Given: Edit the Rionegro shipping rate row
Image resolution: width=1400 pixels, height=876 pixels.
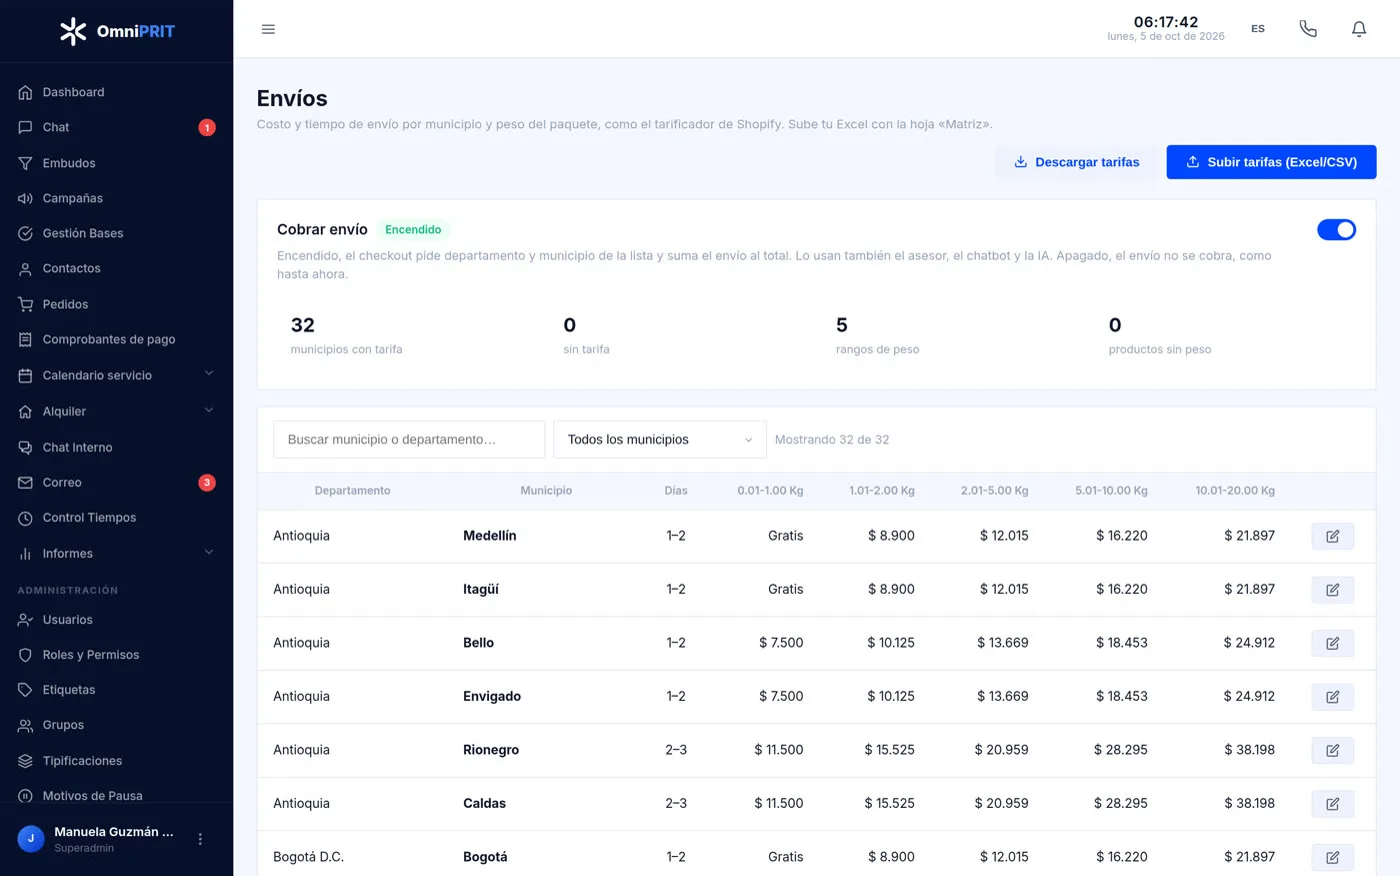Looking at the screenshot, I should pyautogui.click(x=1332, y=750).
